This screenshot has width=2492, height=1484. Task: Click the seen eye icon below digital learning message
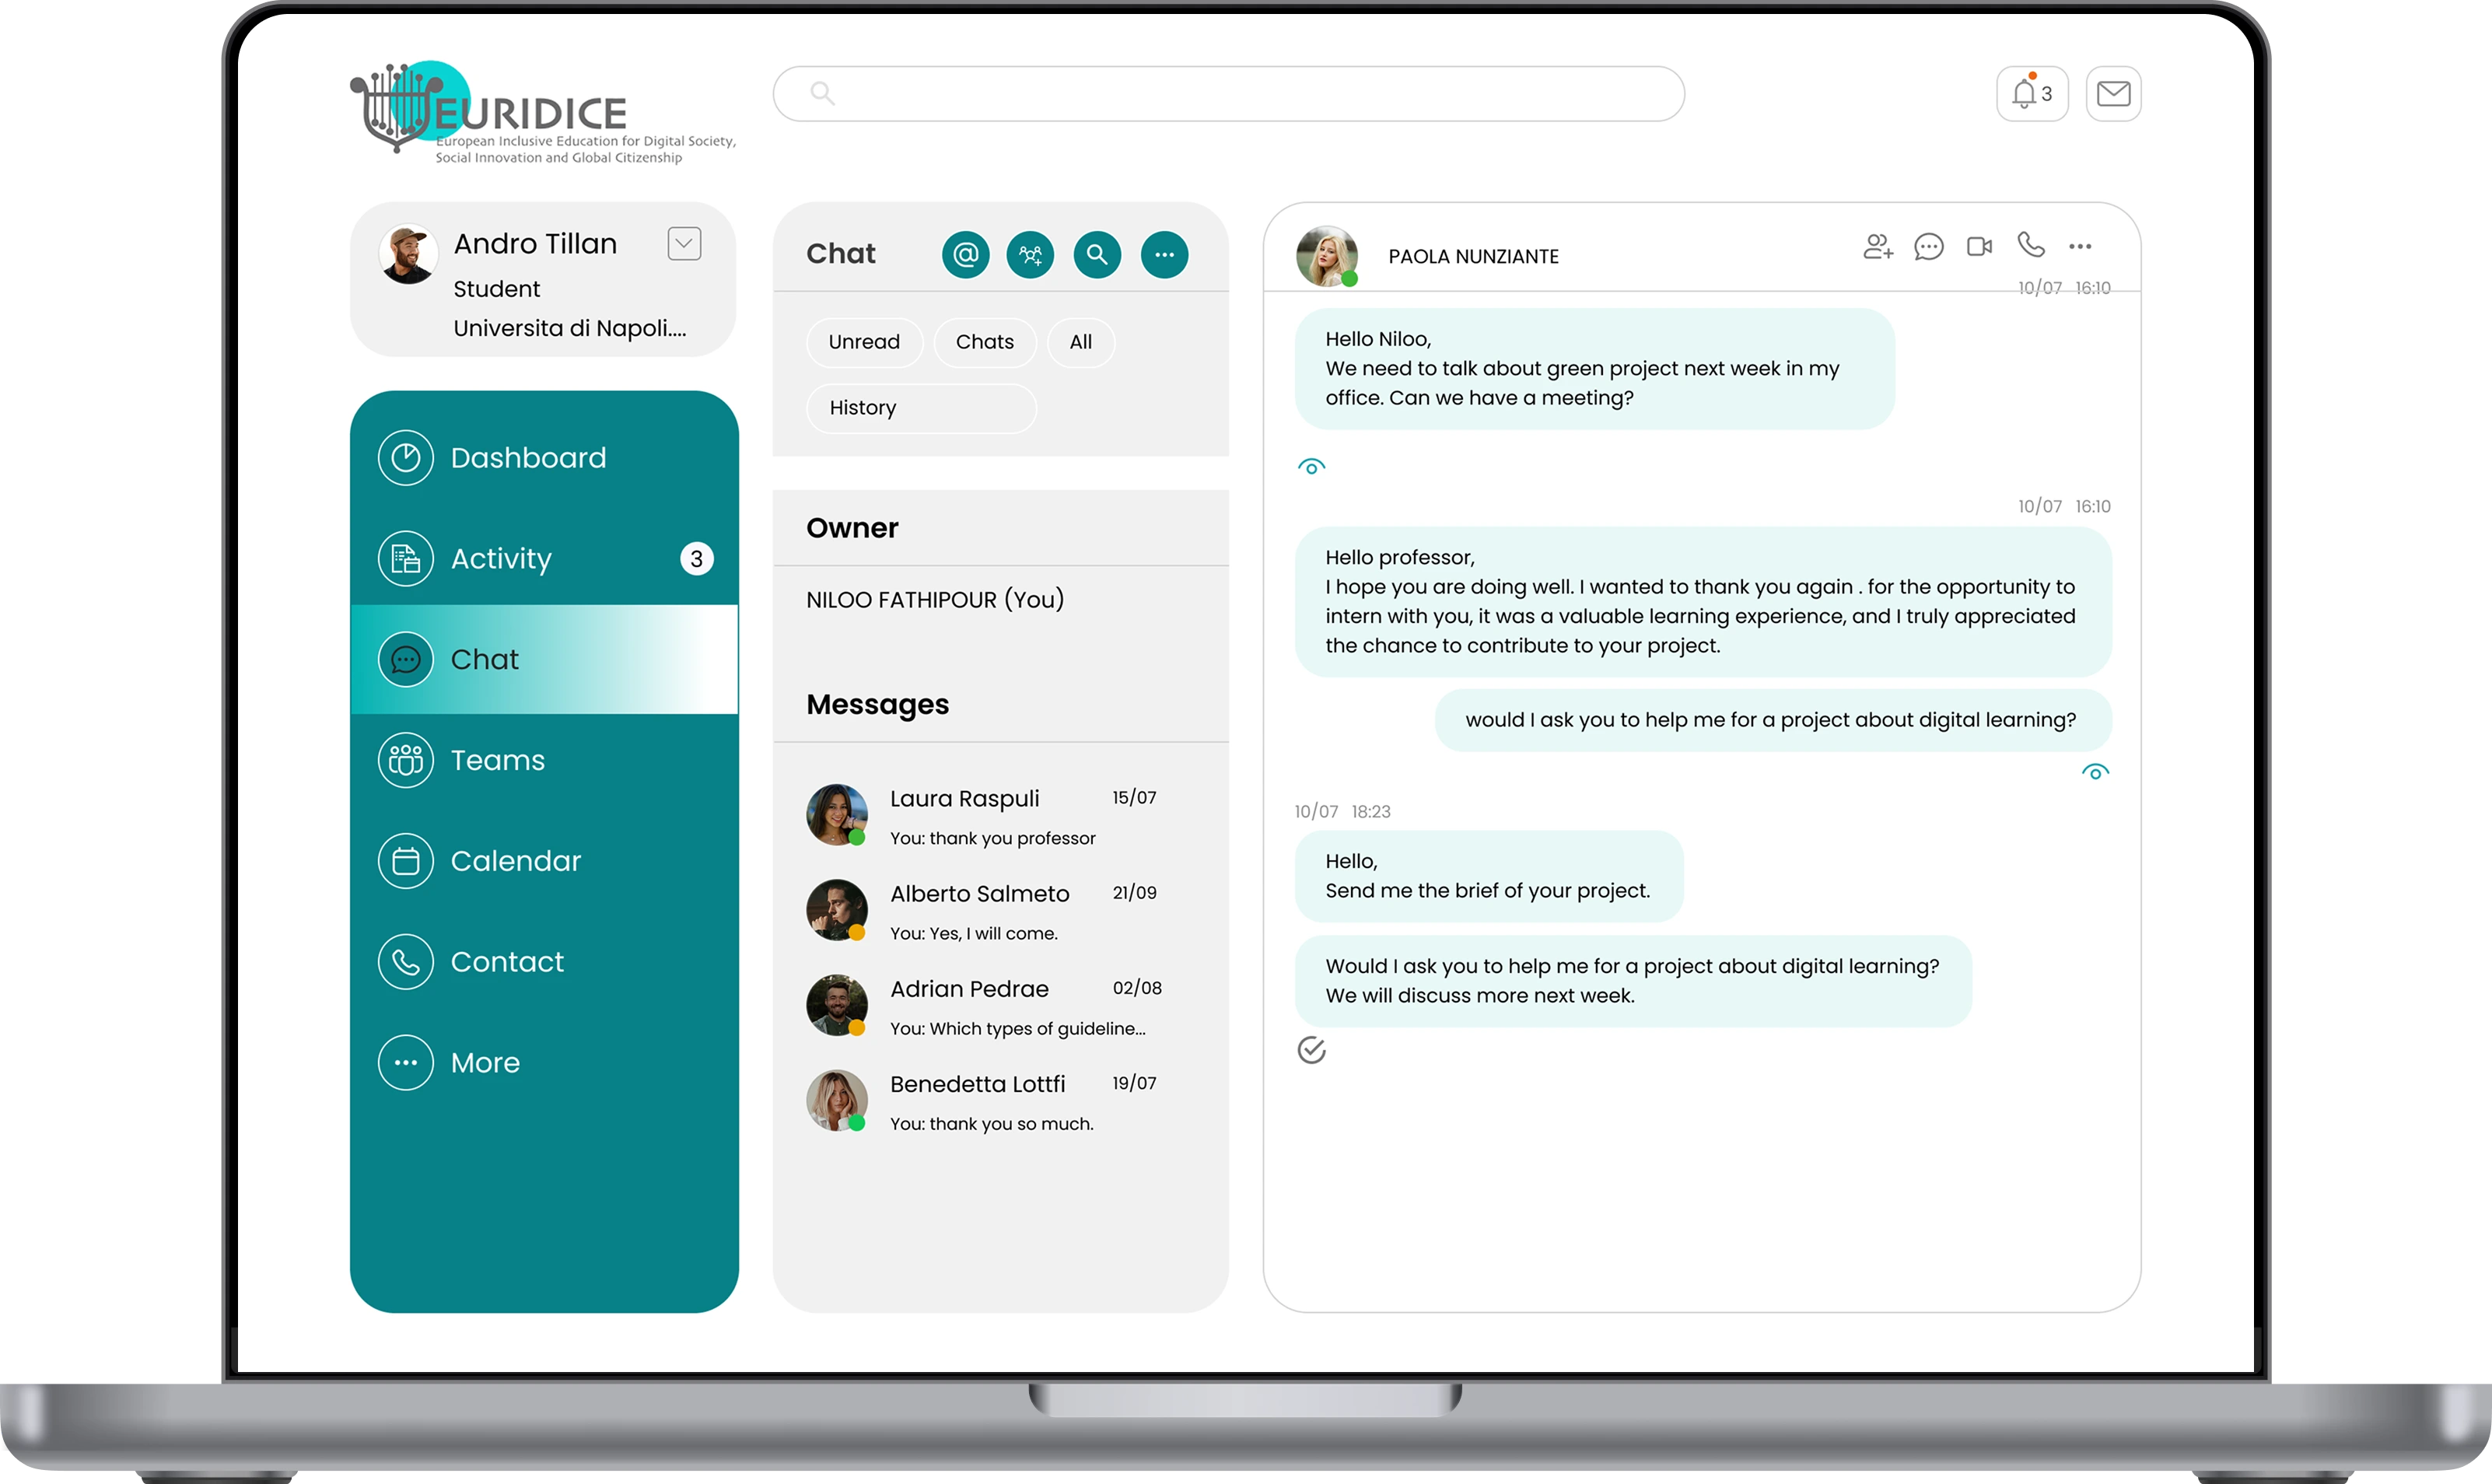[2095, 772]
